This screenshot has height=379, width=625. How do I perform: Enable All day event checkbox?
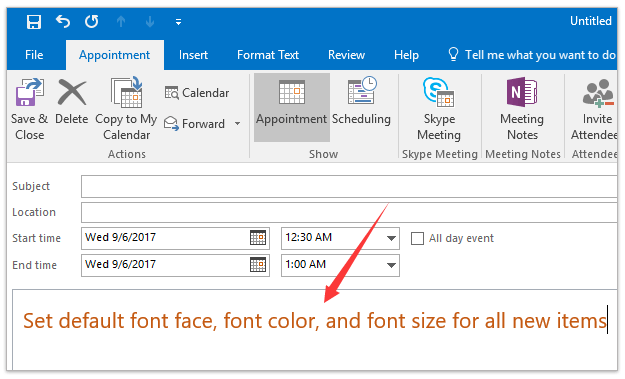coord(417,238)
